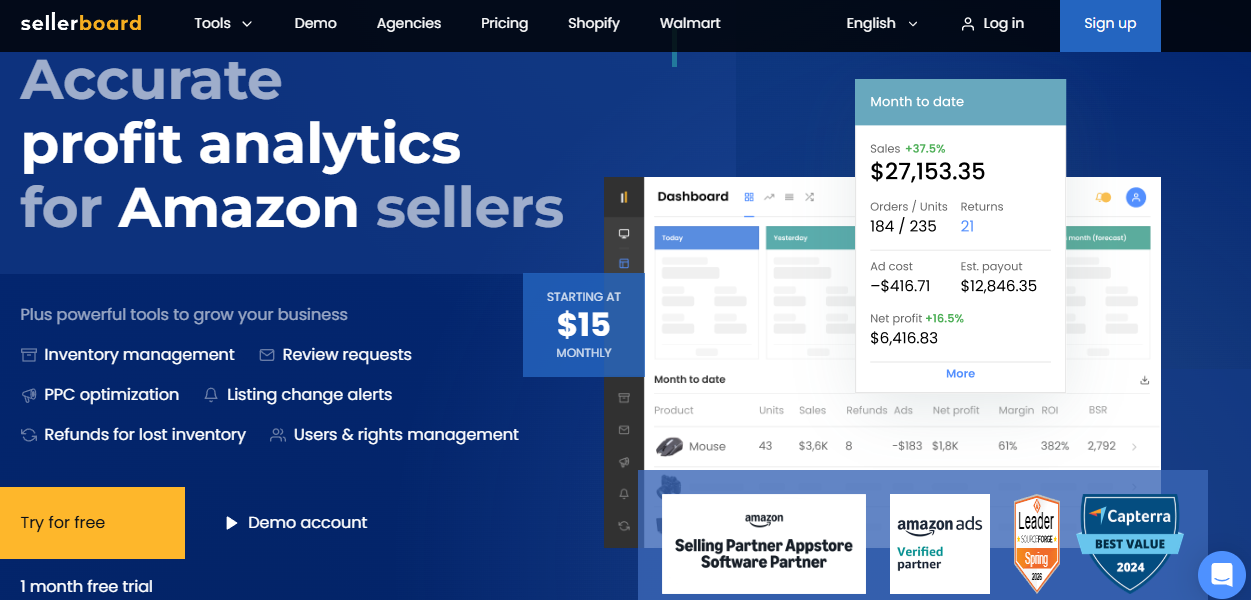This screenshot has height=600, width=1251.
Task: Click the Refunds for lost inventory icon
Action: pos(29,435)
